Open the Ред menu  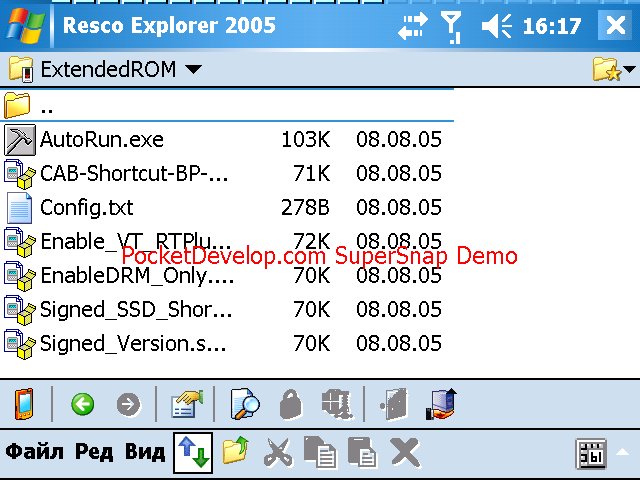(94, 452)
